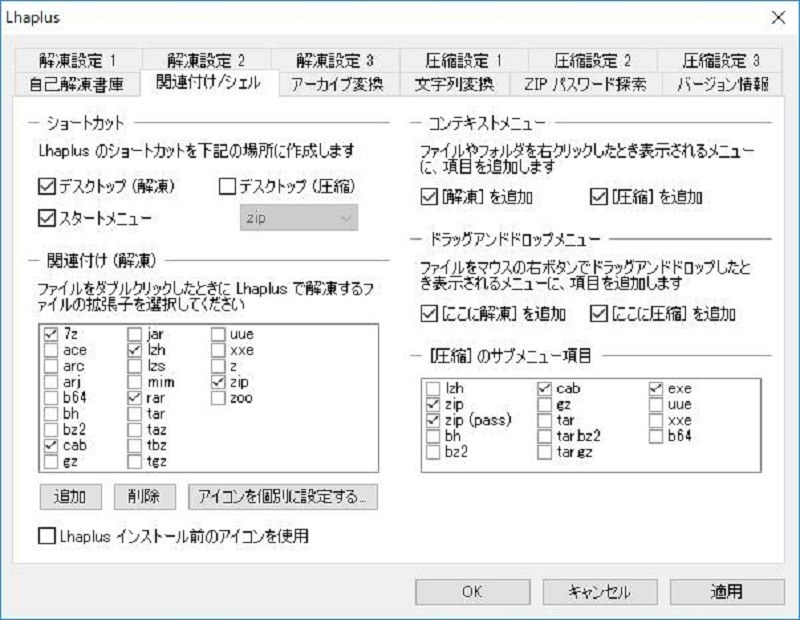Open the ZIP パスワード探索 tab

(586, 84)
